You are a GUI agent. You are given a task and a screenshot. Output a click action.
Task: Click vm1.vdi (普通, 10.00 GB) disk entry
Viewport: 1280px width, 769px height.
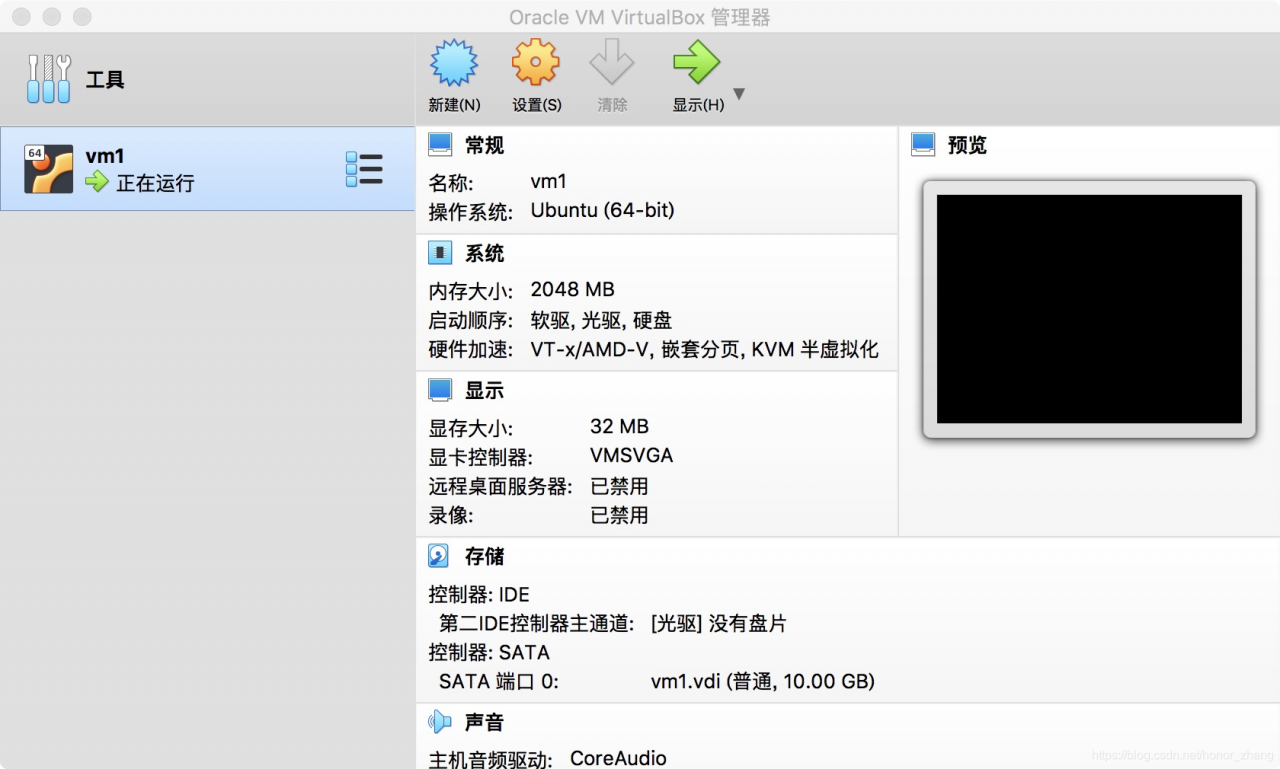(x=763, y=682)
